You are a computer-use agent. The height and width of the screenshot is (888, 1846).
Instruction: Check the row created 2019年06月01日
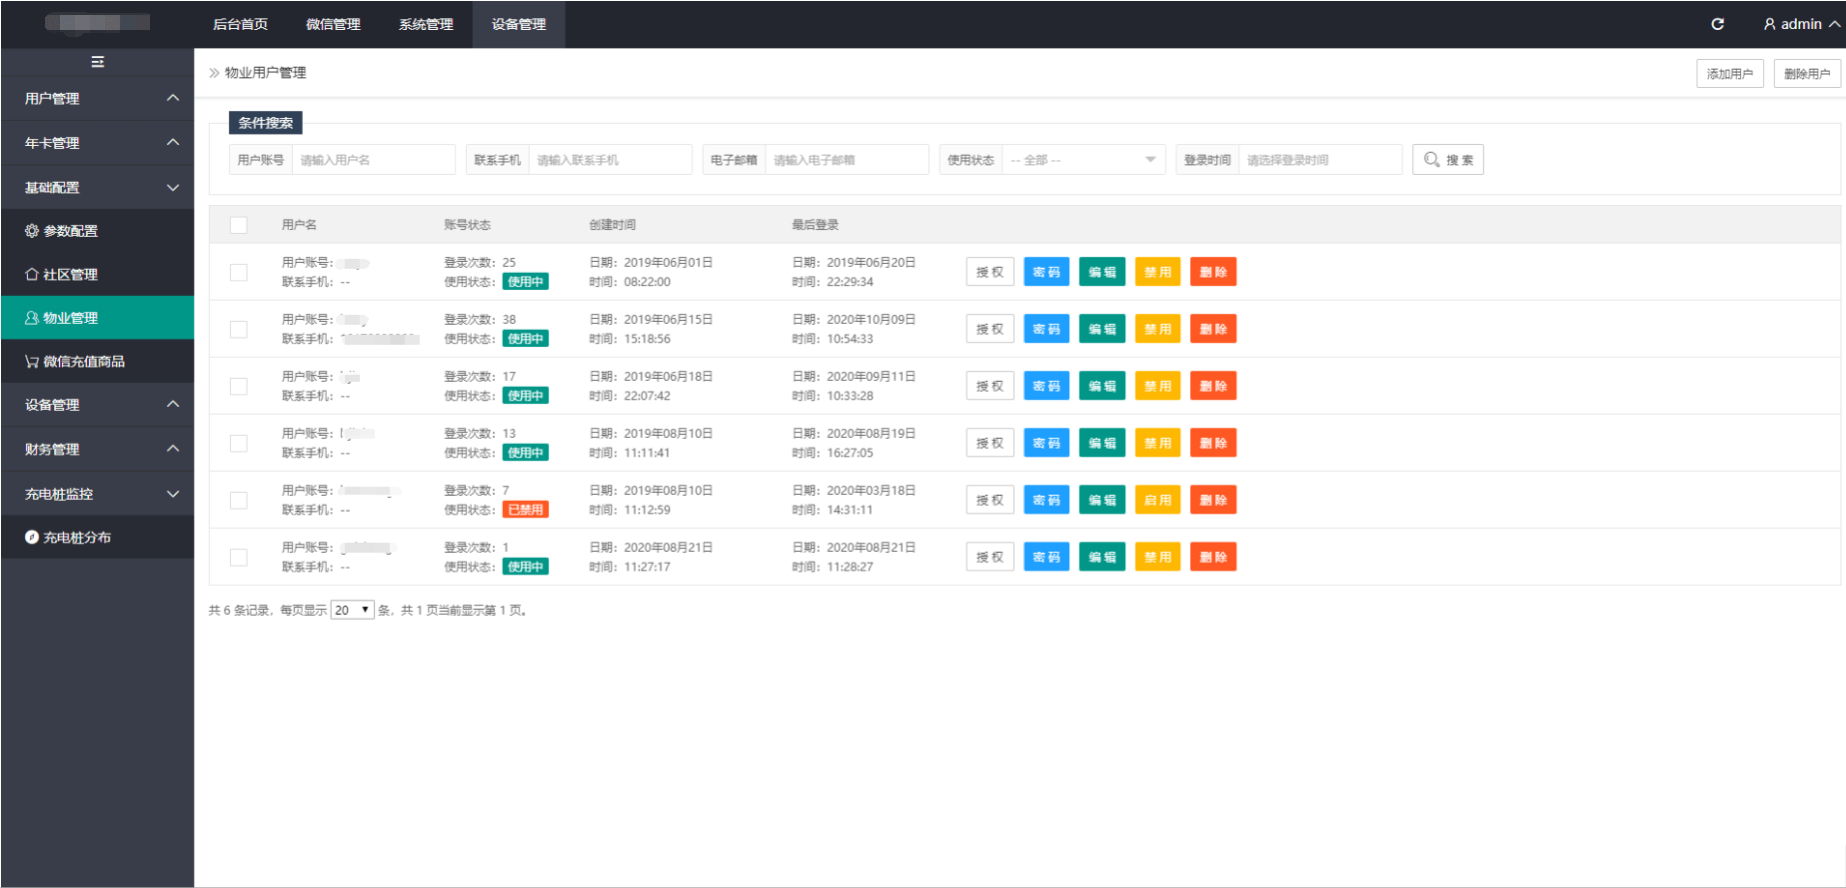coord(238,272)
